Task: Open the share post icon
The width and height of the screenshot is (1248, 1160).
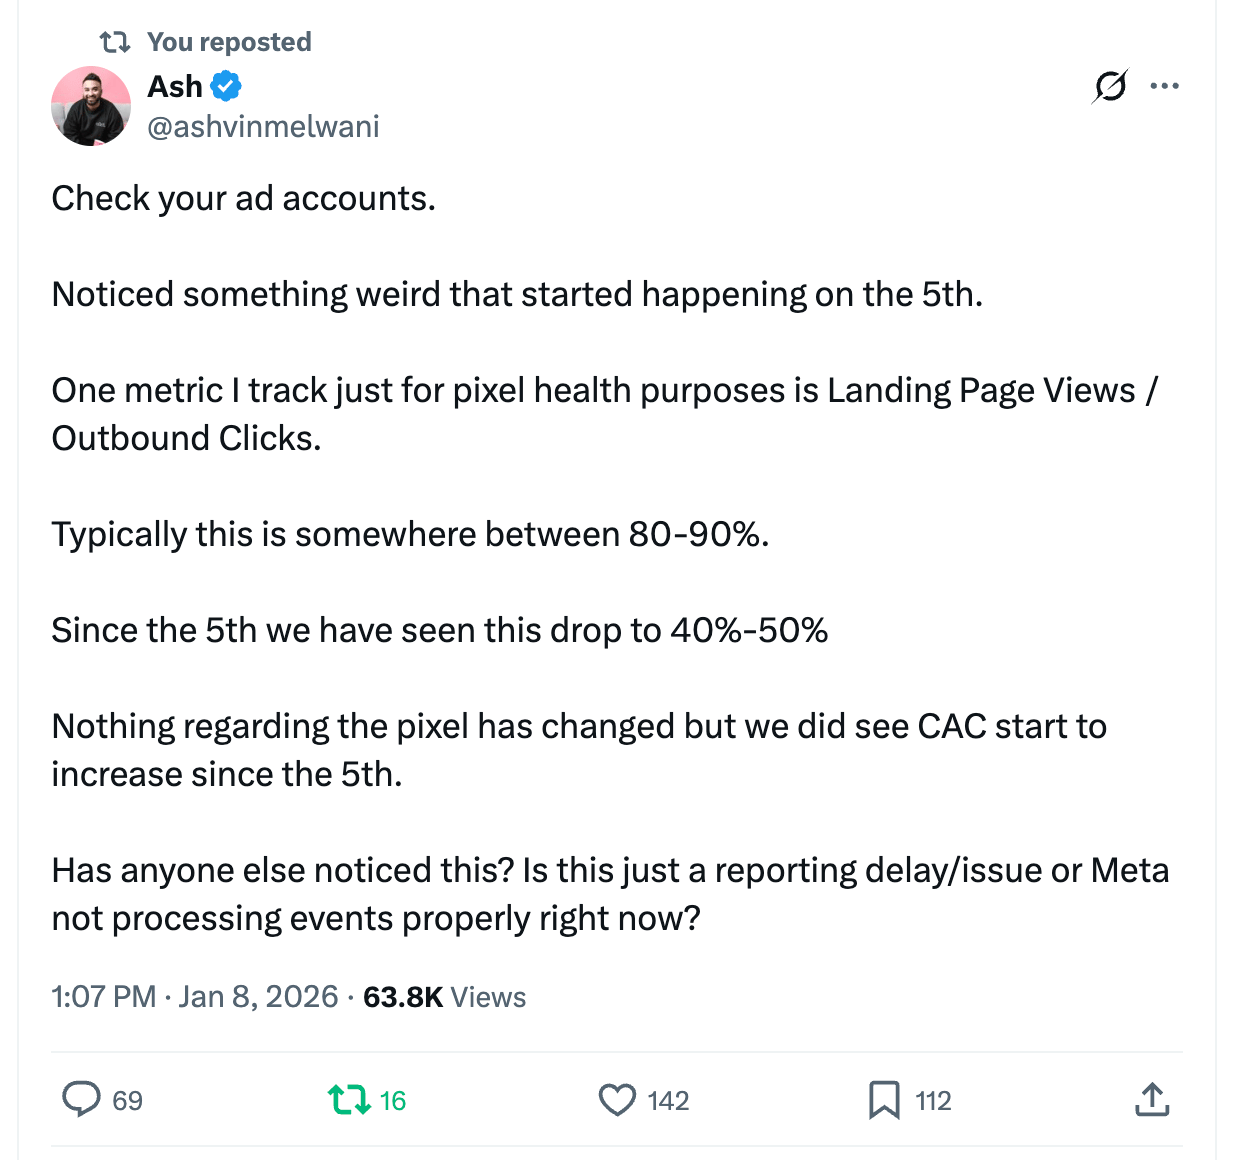Action: click(x=1152, y=1099)
